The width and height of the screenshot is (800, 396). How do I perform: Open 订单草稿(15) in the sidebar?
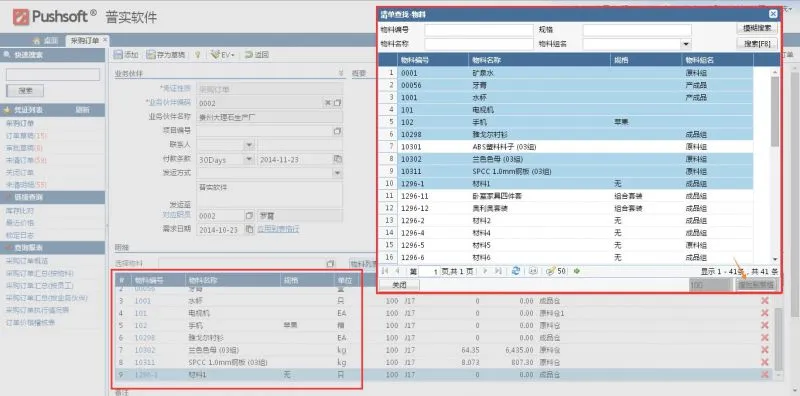[26, 135]
